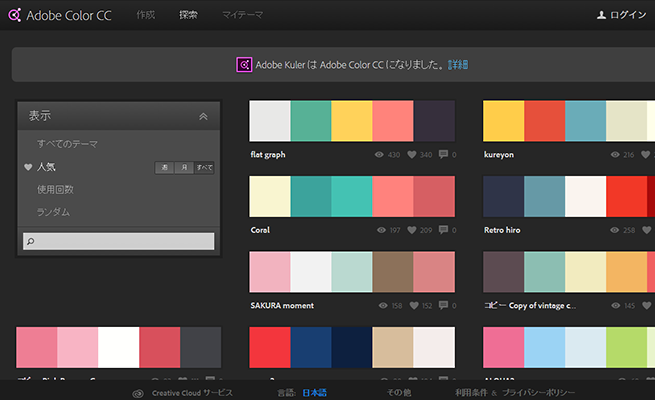Screen dimensions: 655x400
Task: Collapse the 表示 panel with the chevron
Action: pos(204,116)
